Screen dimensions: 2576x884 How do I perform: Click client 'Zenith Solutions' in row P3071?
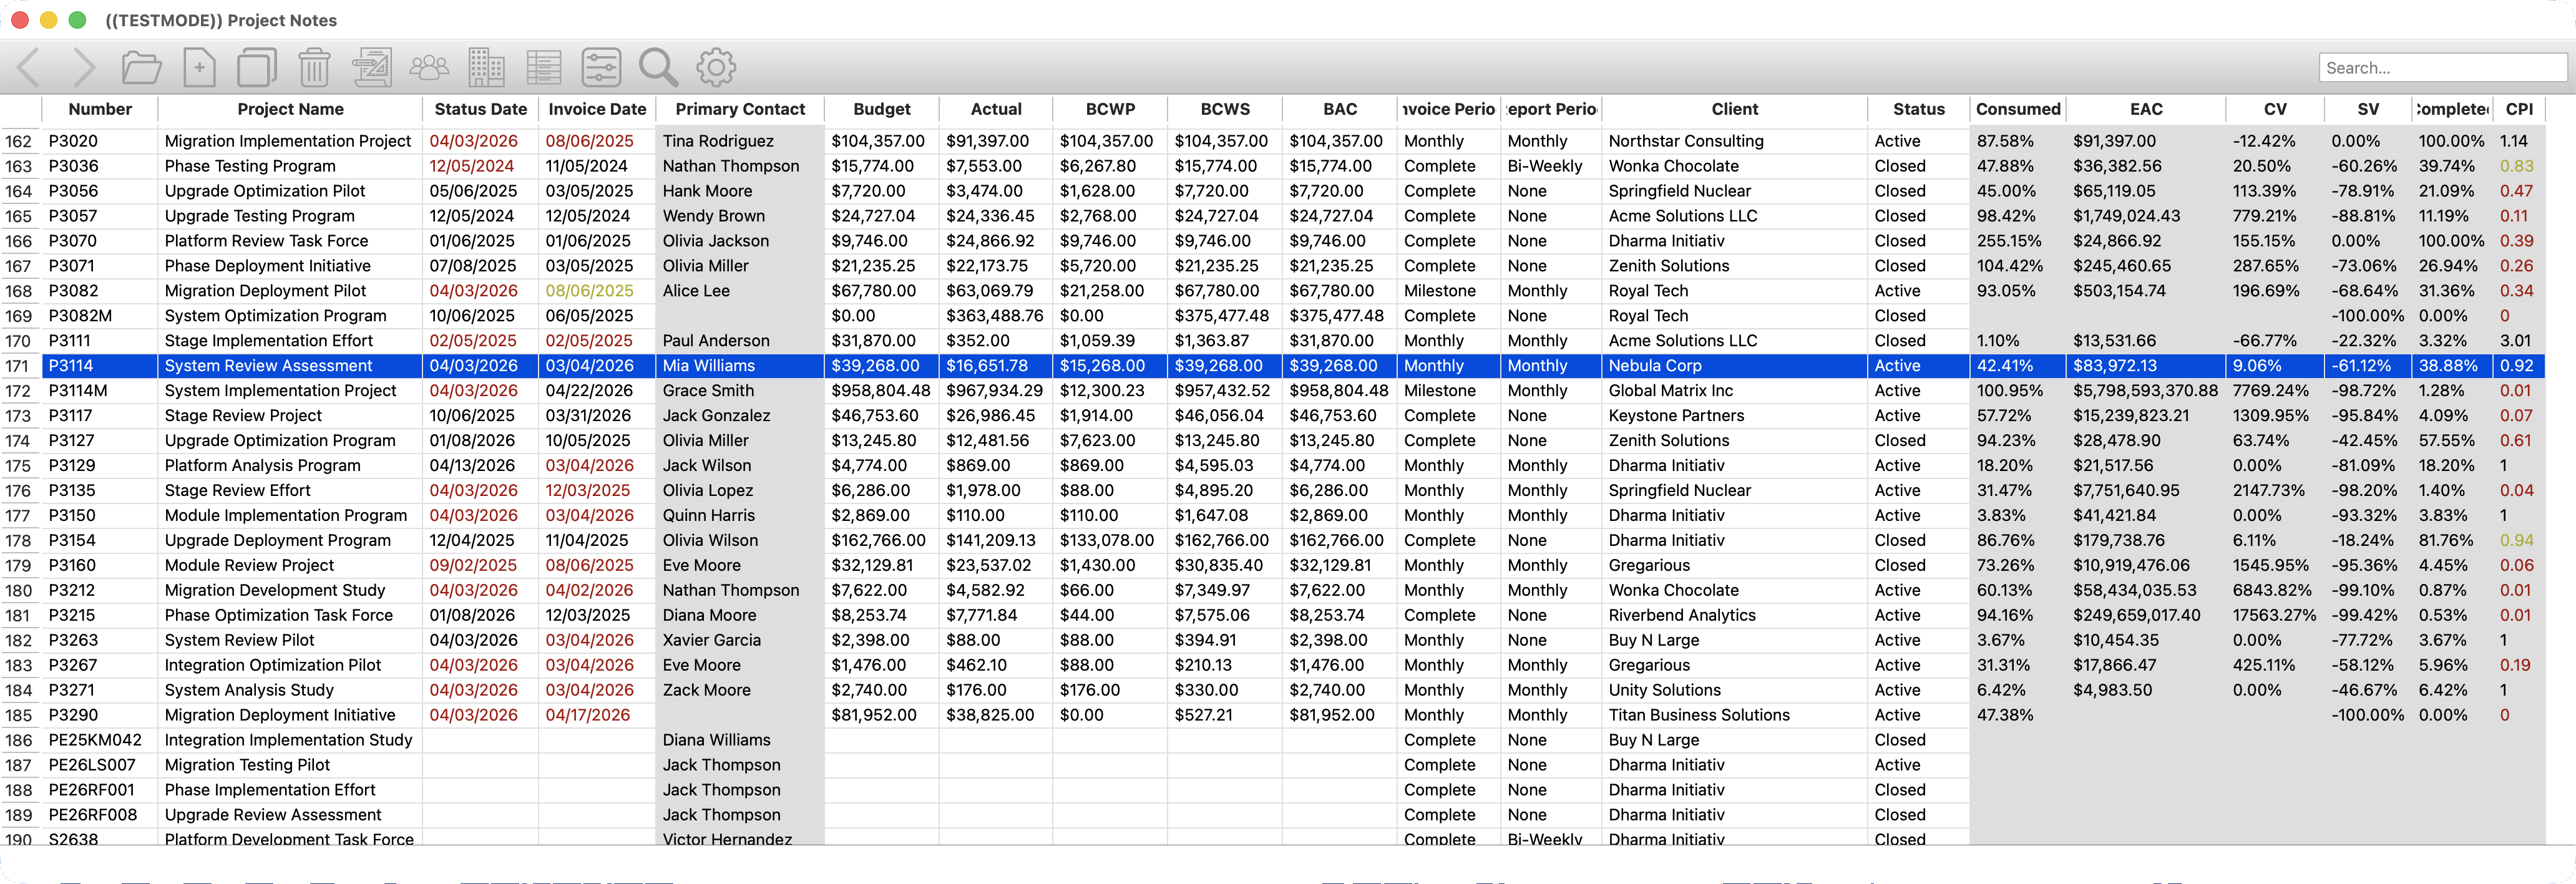tap(1669, 266)
